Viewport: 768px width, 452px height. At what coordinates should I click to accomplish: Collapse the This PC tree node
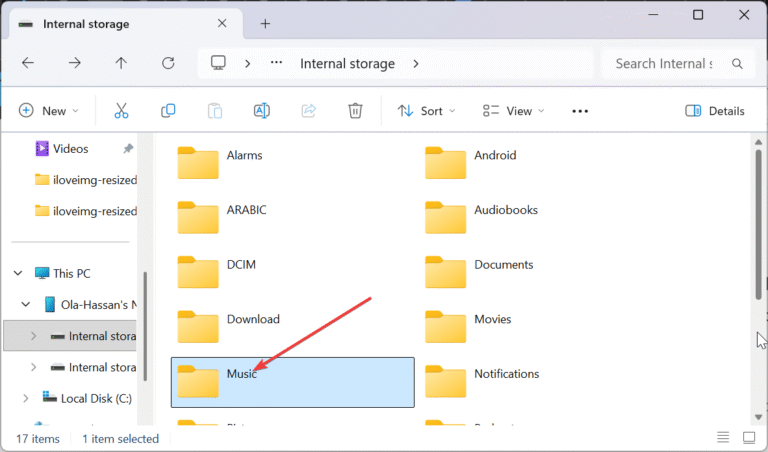(x=18, y=273)
